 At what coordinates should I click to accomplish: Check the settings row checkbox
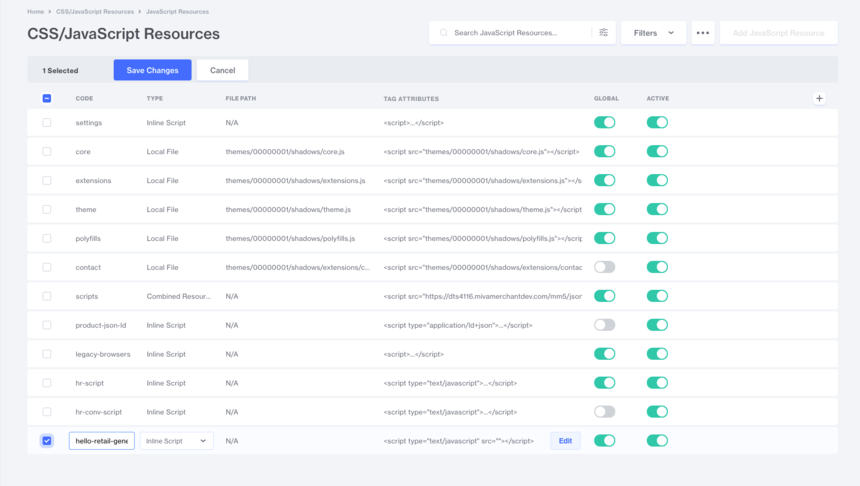click(x=47, y=122)
